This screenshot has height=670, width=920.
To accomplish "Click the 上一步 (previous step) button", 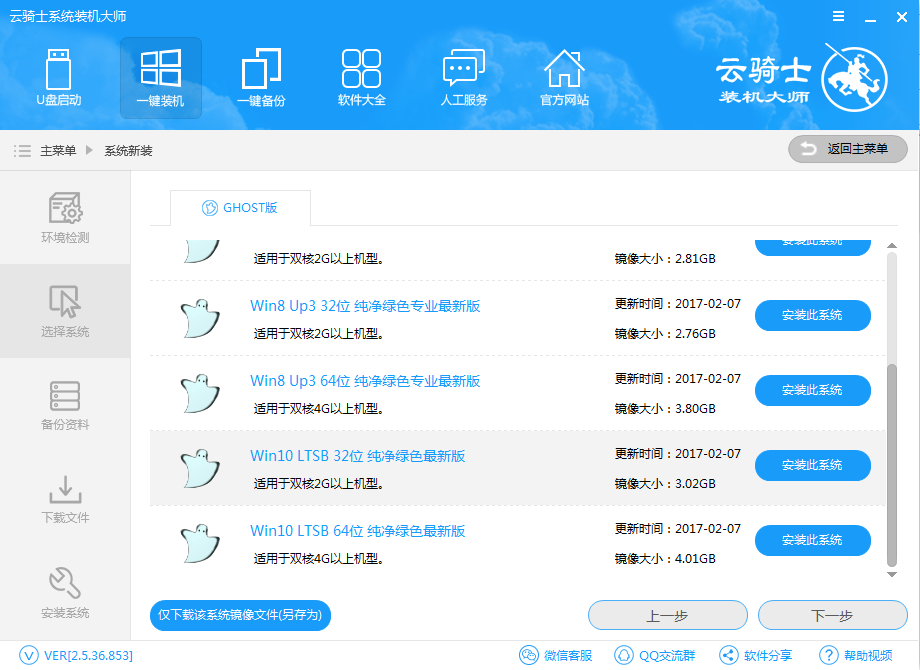I will click(x=667, y=615).
